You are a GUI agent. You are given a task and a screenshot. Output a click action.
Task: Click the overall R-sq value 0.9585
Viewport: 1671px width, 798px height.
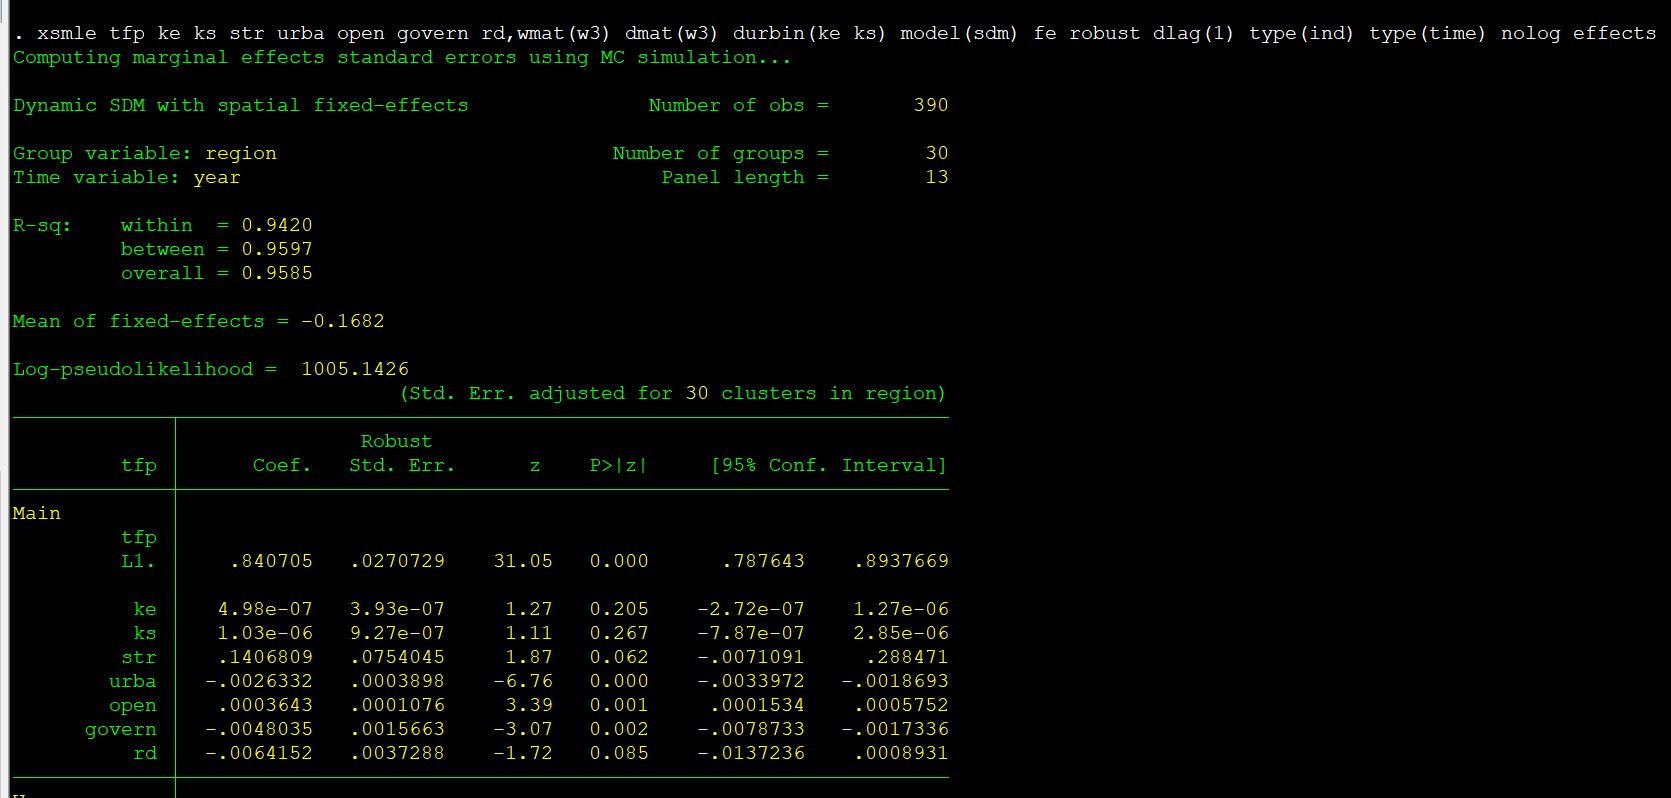pos(277,273)
